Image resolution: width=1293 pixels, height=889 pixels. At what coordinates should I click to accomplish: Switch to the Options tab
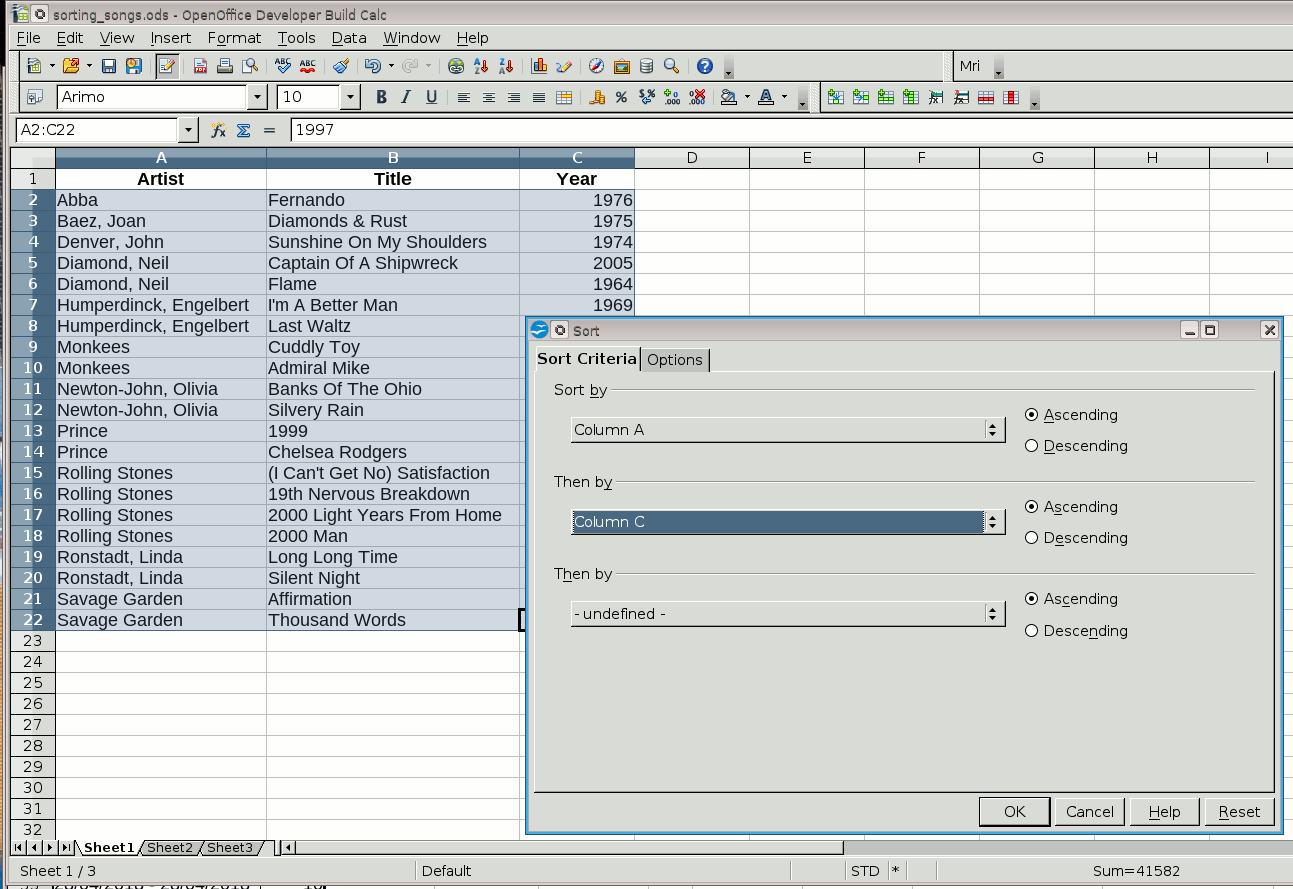675,360
